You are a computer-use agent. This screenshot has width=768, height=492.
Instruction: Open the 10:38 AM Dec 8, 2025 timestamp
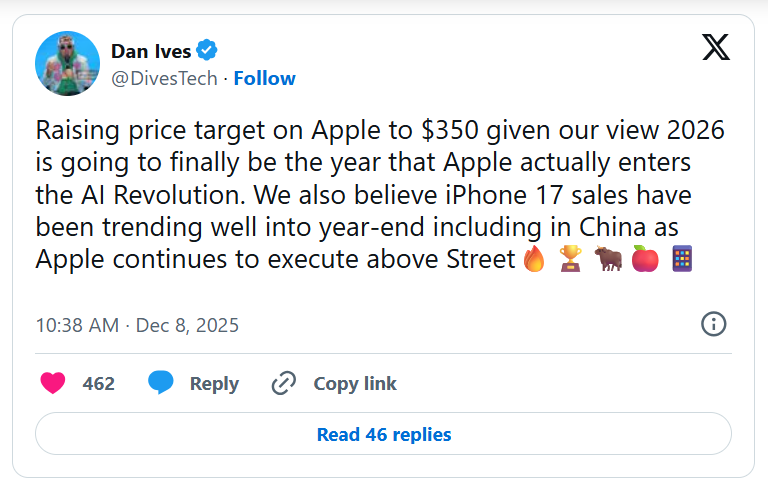(x=137, y=325)
